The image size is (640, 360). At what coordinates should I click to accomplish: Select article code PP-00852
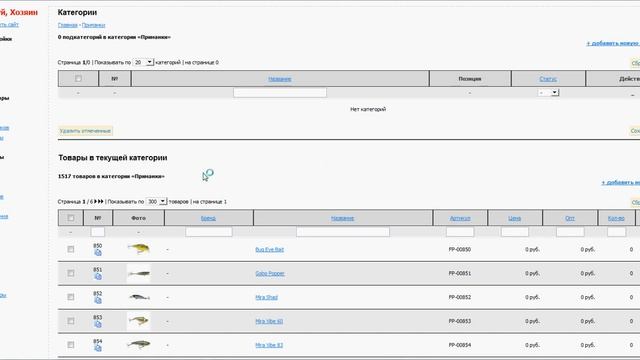[x=460, y=297]
